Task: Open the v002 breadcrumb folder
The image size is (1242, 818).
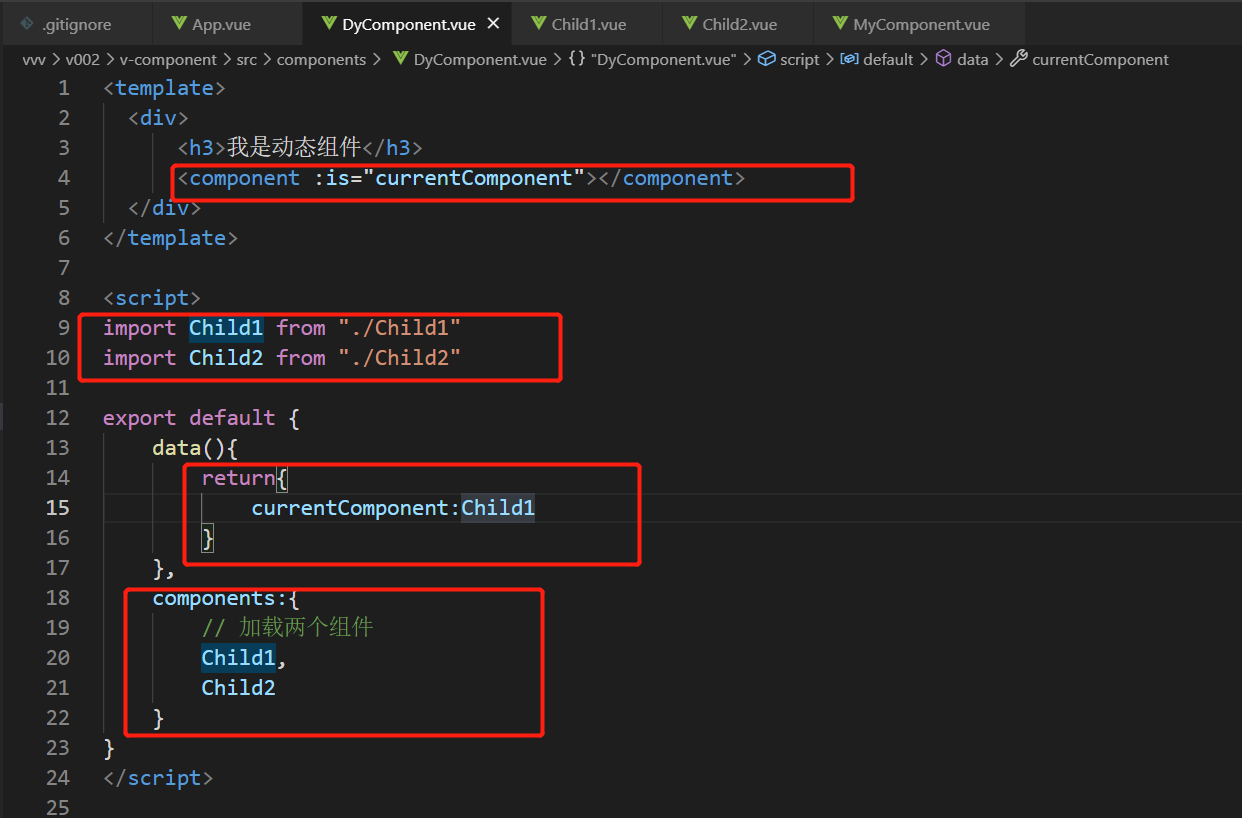Action: click(x=83, y=60)
